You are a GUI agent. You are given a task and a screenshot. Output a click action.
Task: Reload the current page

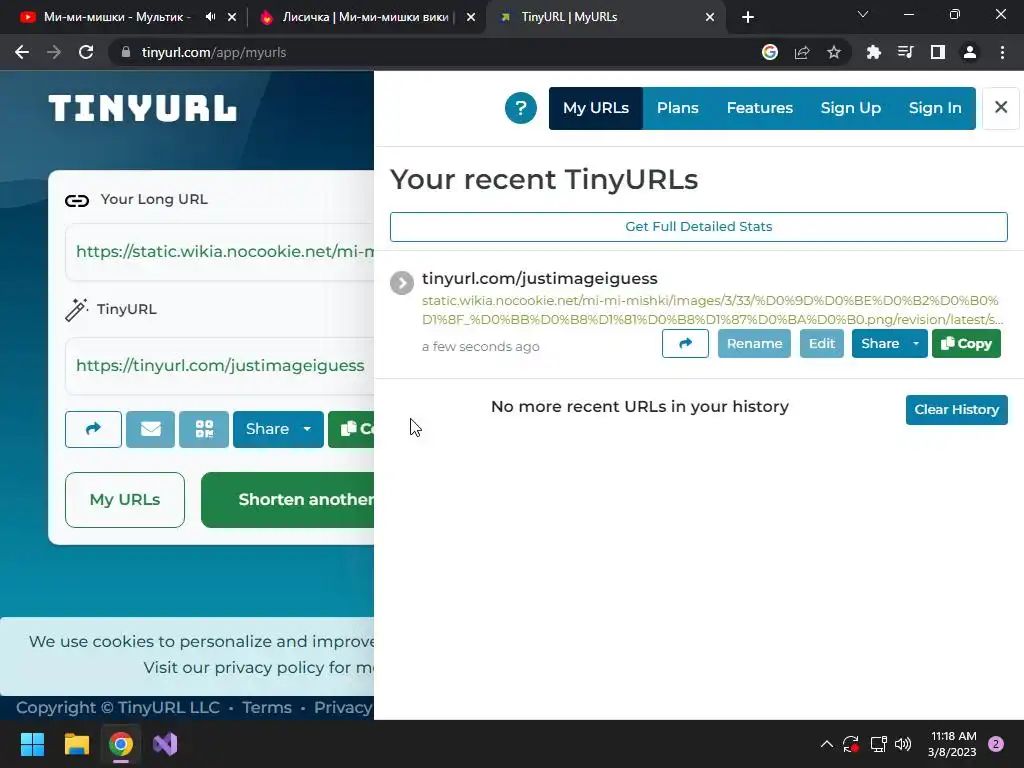86,52
